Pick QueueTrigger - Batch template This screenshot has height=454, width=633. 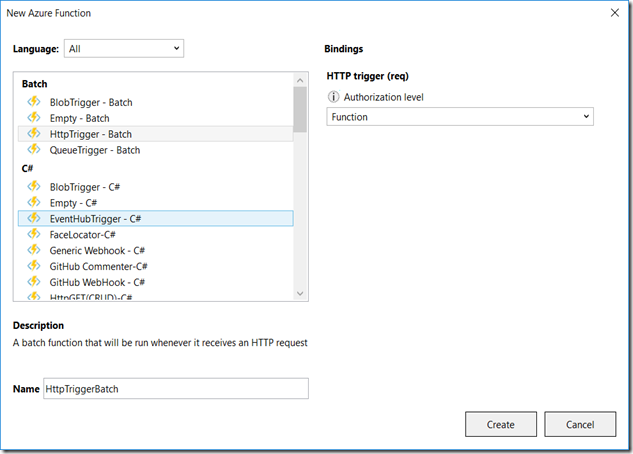click(155, 150)
